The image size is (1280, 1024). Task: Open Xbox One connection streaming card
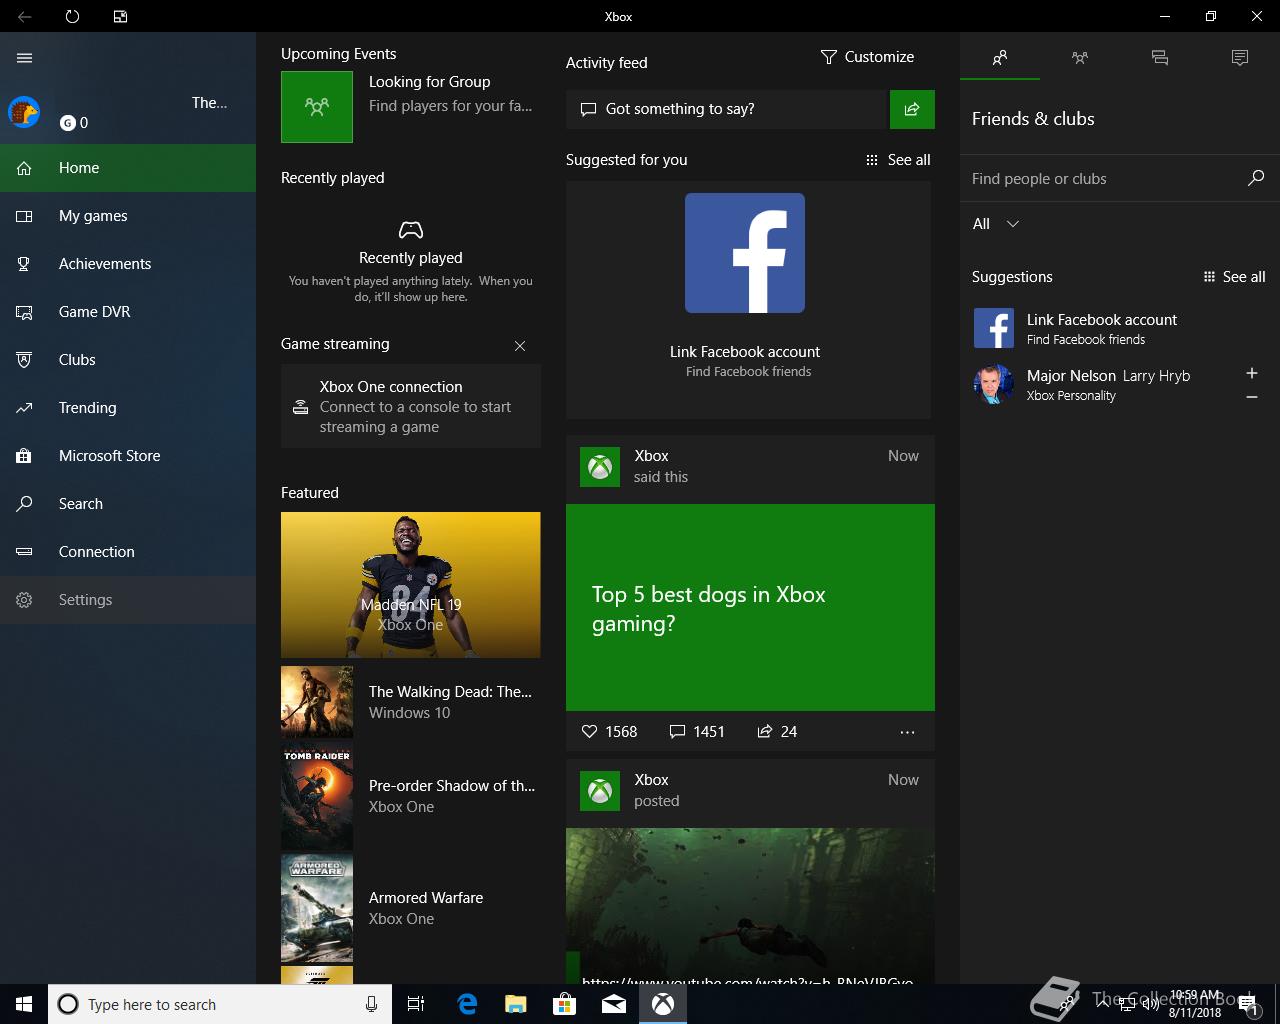coord(411,406)
